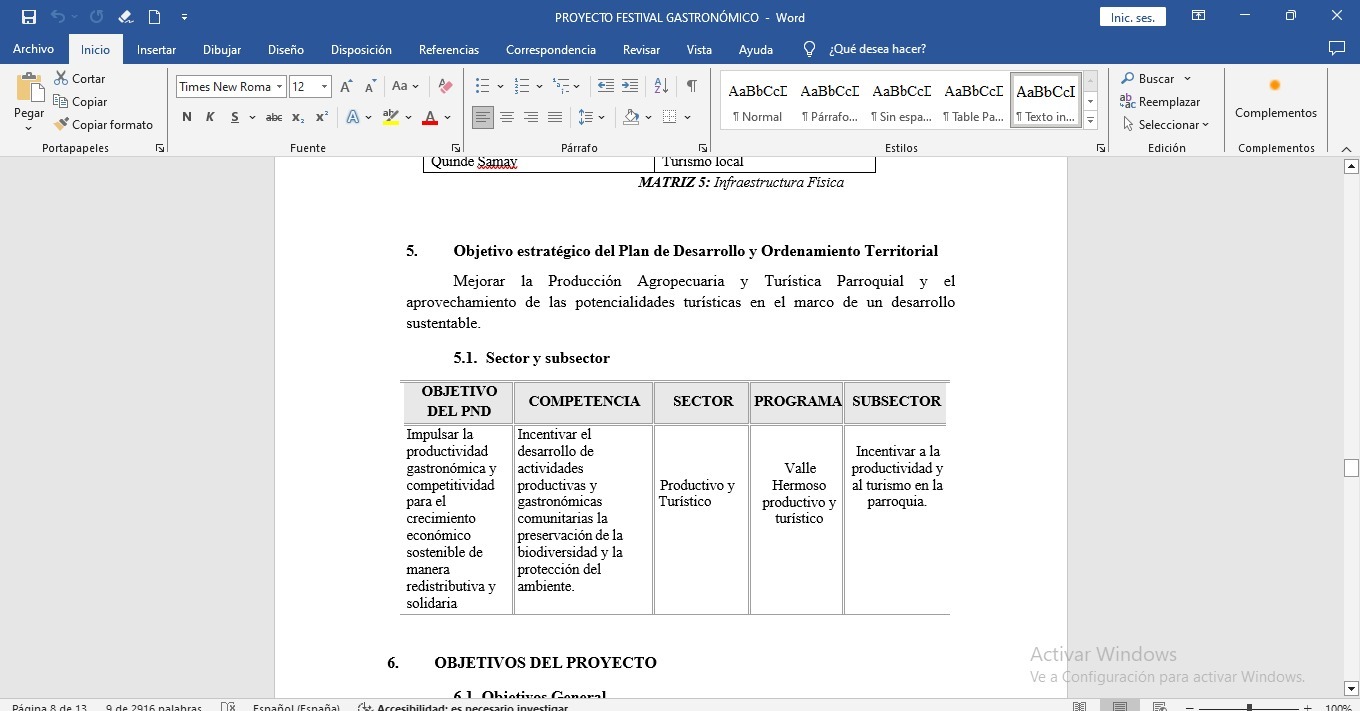Screen dimensions: 1360x711
Task: Show paragraph marks with the pilcrow icon
Action: pyautogui.click(x=691, y=87)
